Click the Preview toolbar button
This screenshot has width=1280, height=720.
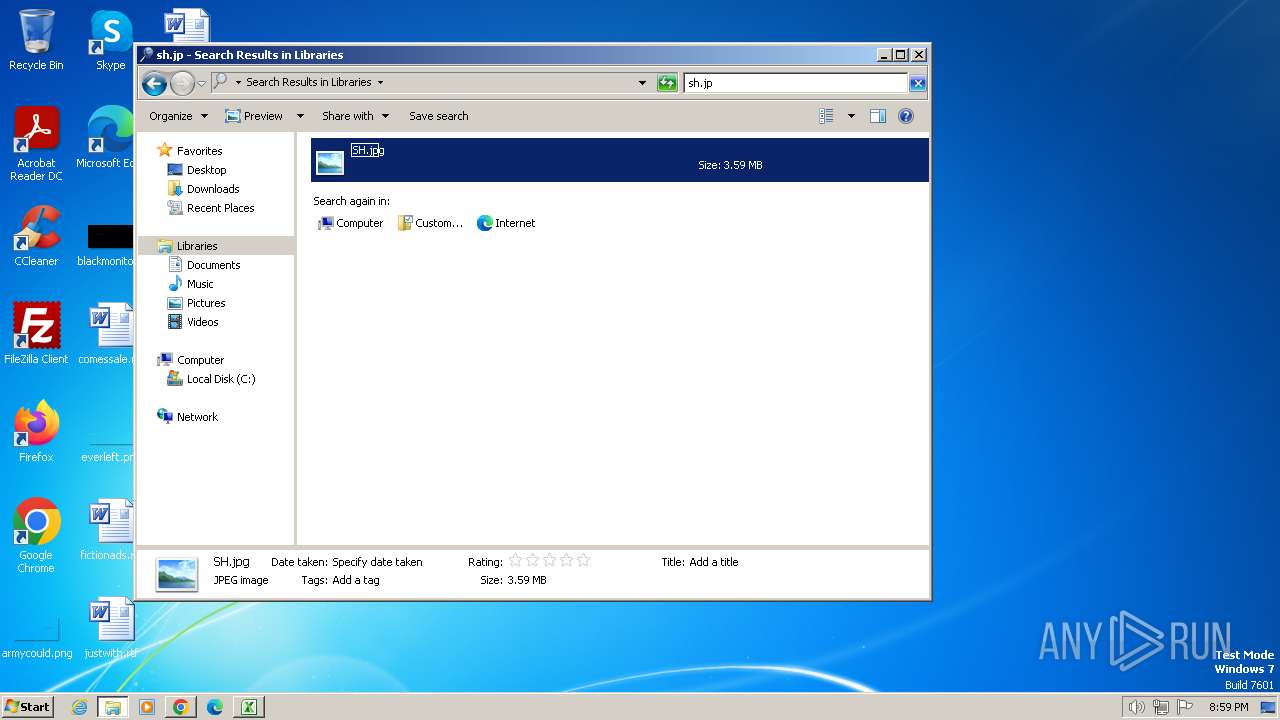(x=253, y=116)
